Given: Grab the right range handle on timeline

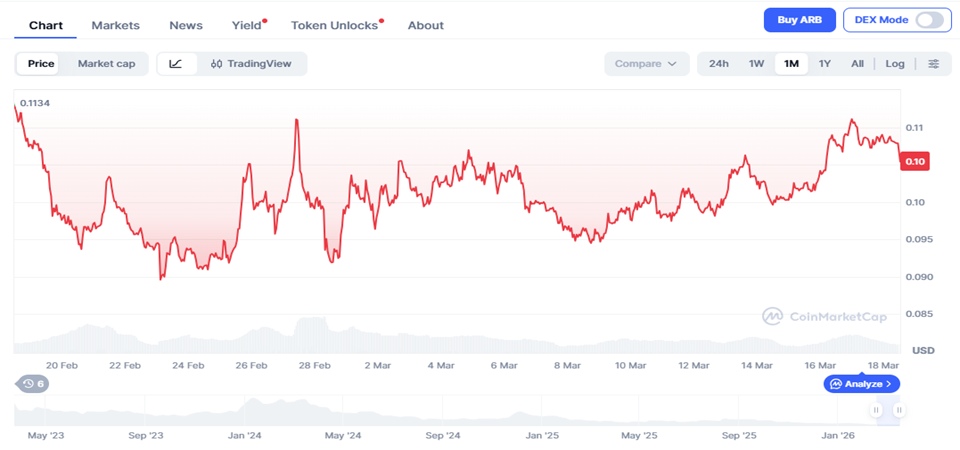Looking at the screenshot, I should tap(899, 410).
